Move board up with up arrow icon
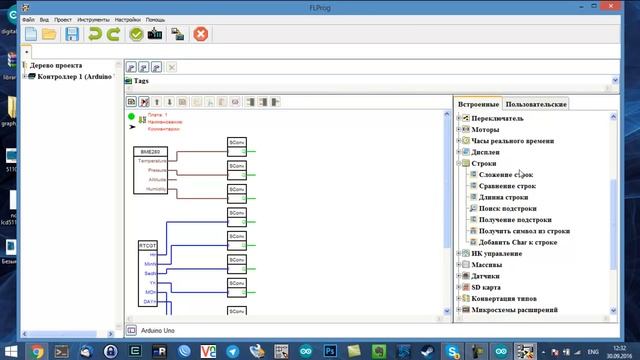 [x=157, y=102]
